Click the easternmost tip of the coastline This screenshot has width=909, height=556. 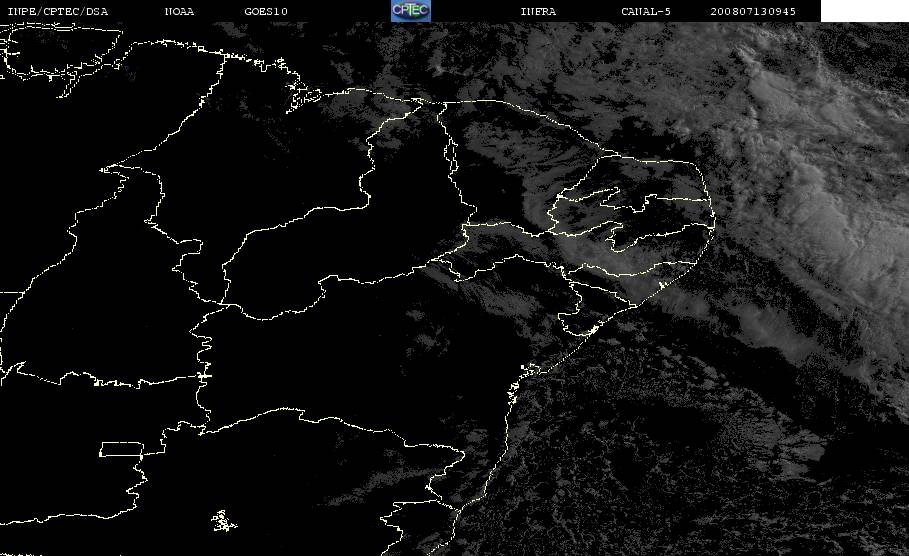pyautogui.click(x=715, y=220)
